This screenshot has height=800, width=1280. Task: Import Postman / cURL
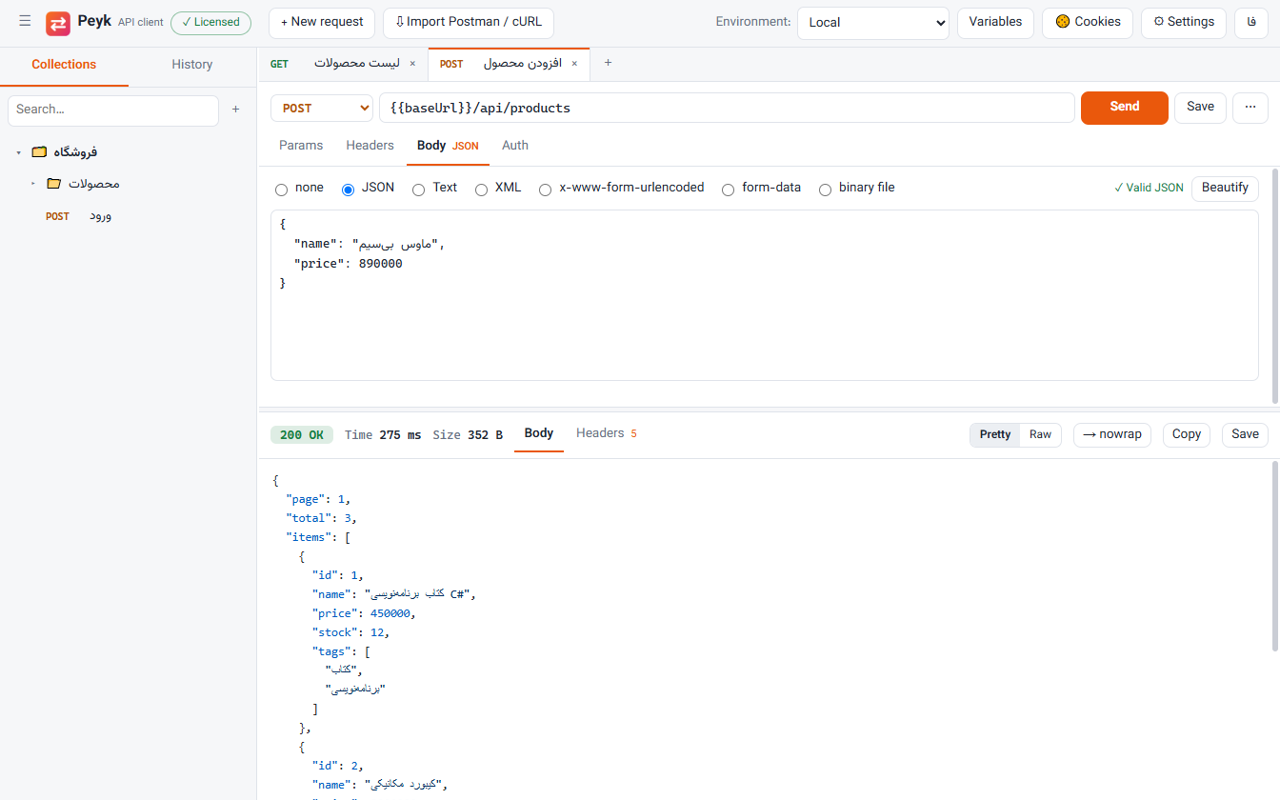468,23
